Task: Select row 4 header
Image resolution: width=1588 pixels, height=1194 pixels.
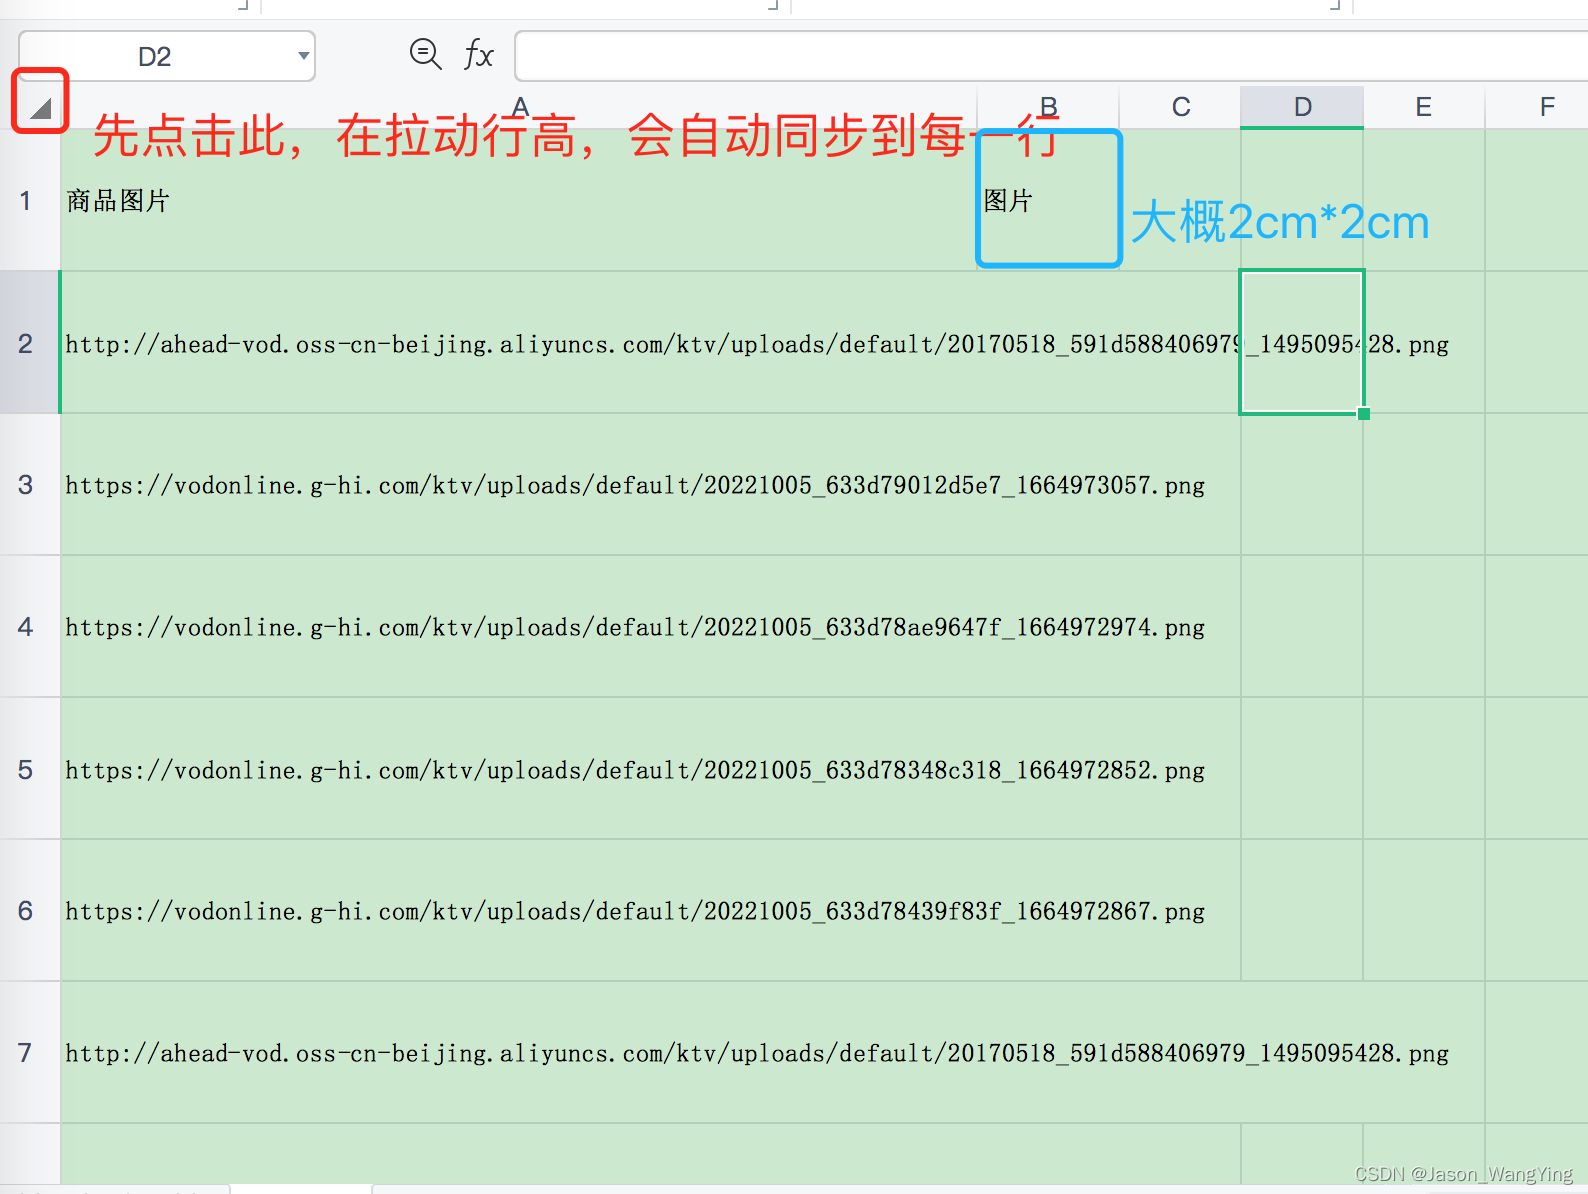Action: tap(30, 627)
